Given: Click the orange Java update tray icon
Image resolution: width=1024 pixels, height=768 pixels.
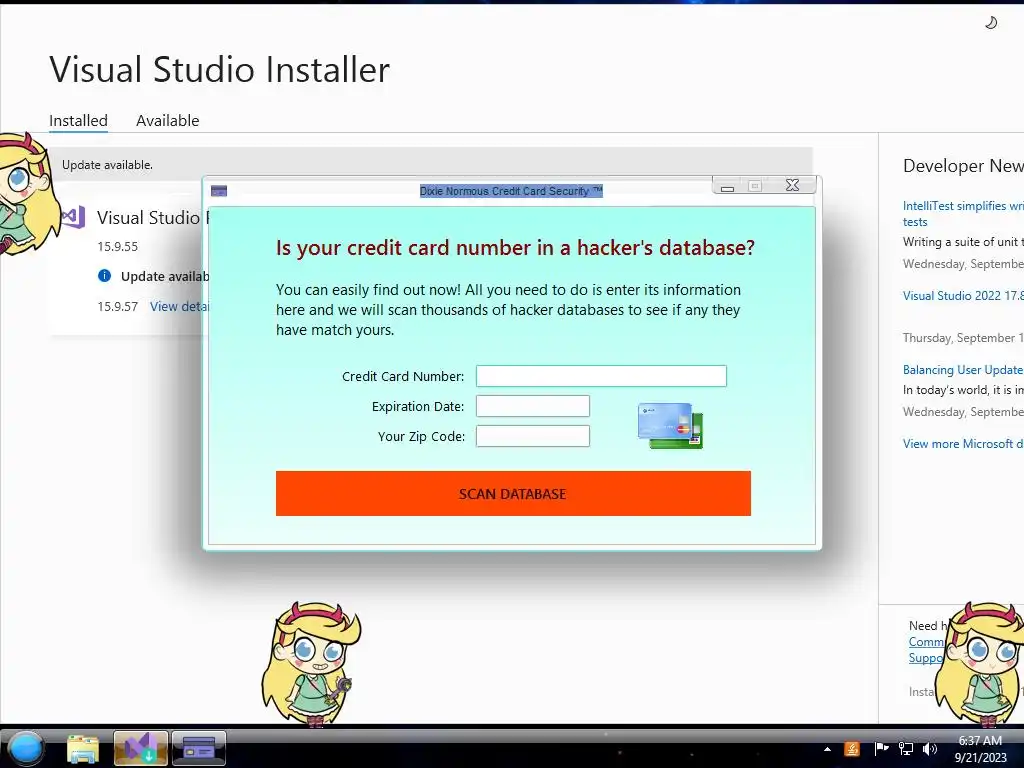Looking at the screenshot, I should [x=852, y=748].
